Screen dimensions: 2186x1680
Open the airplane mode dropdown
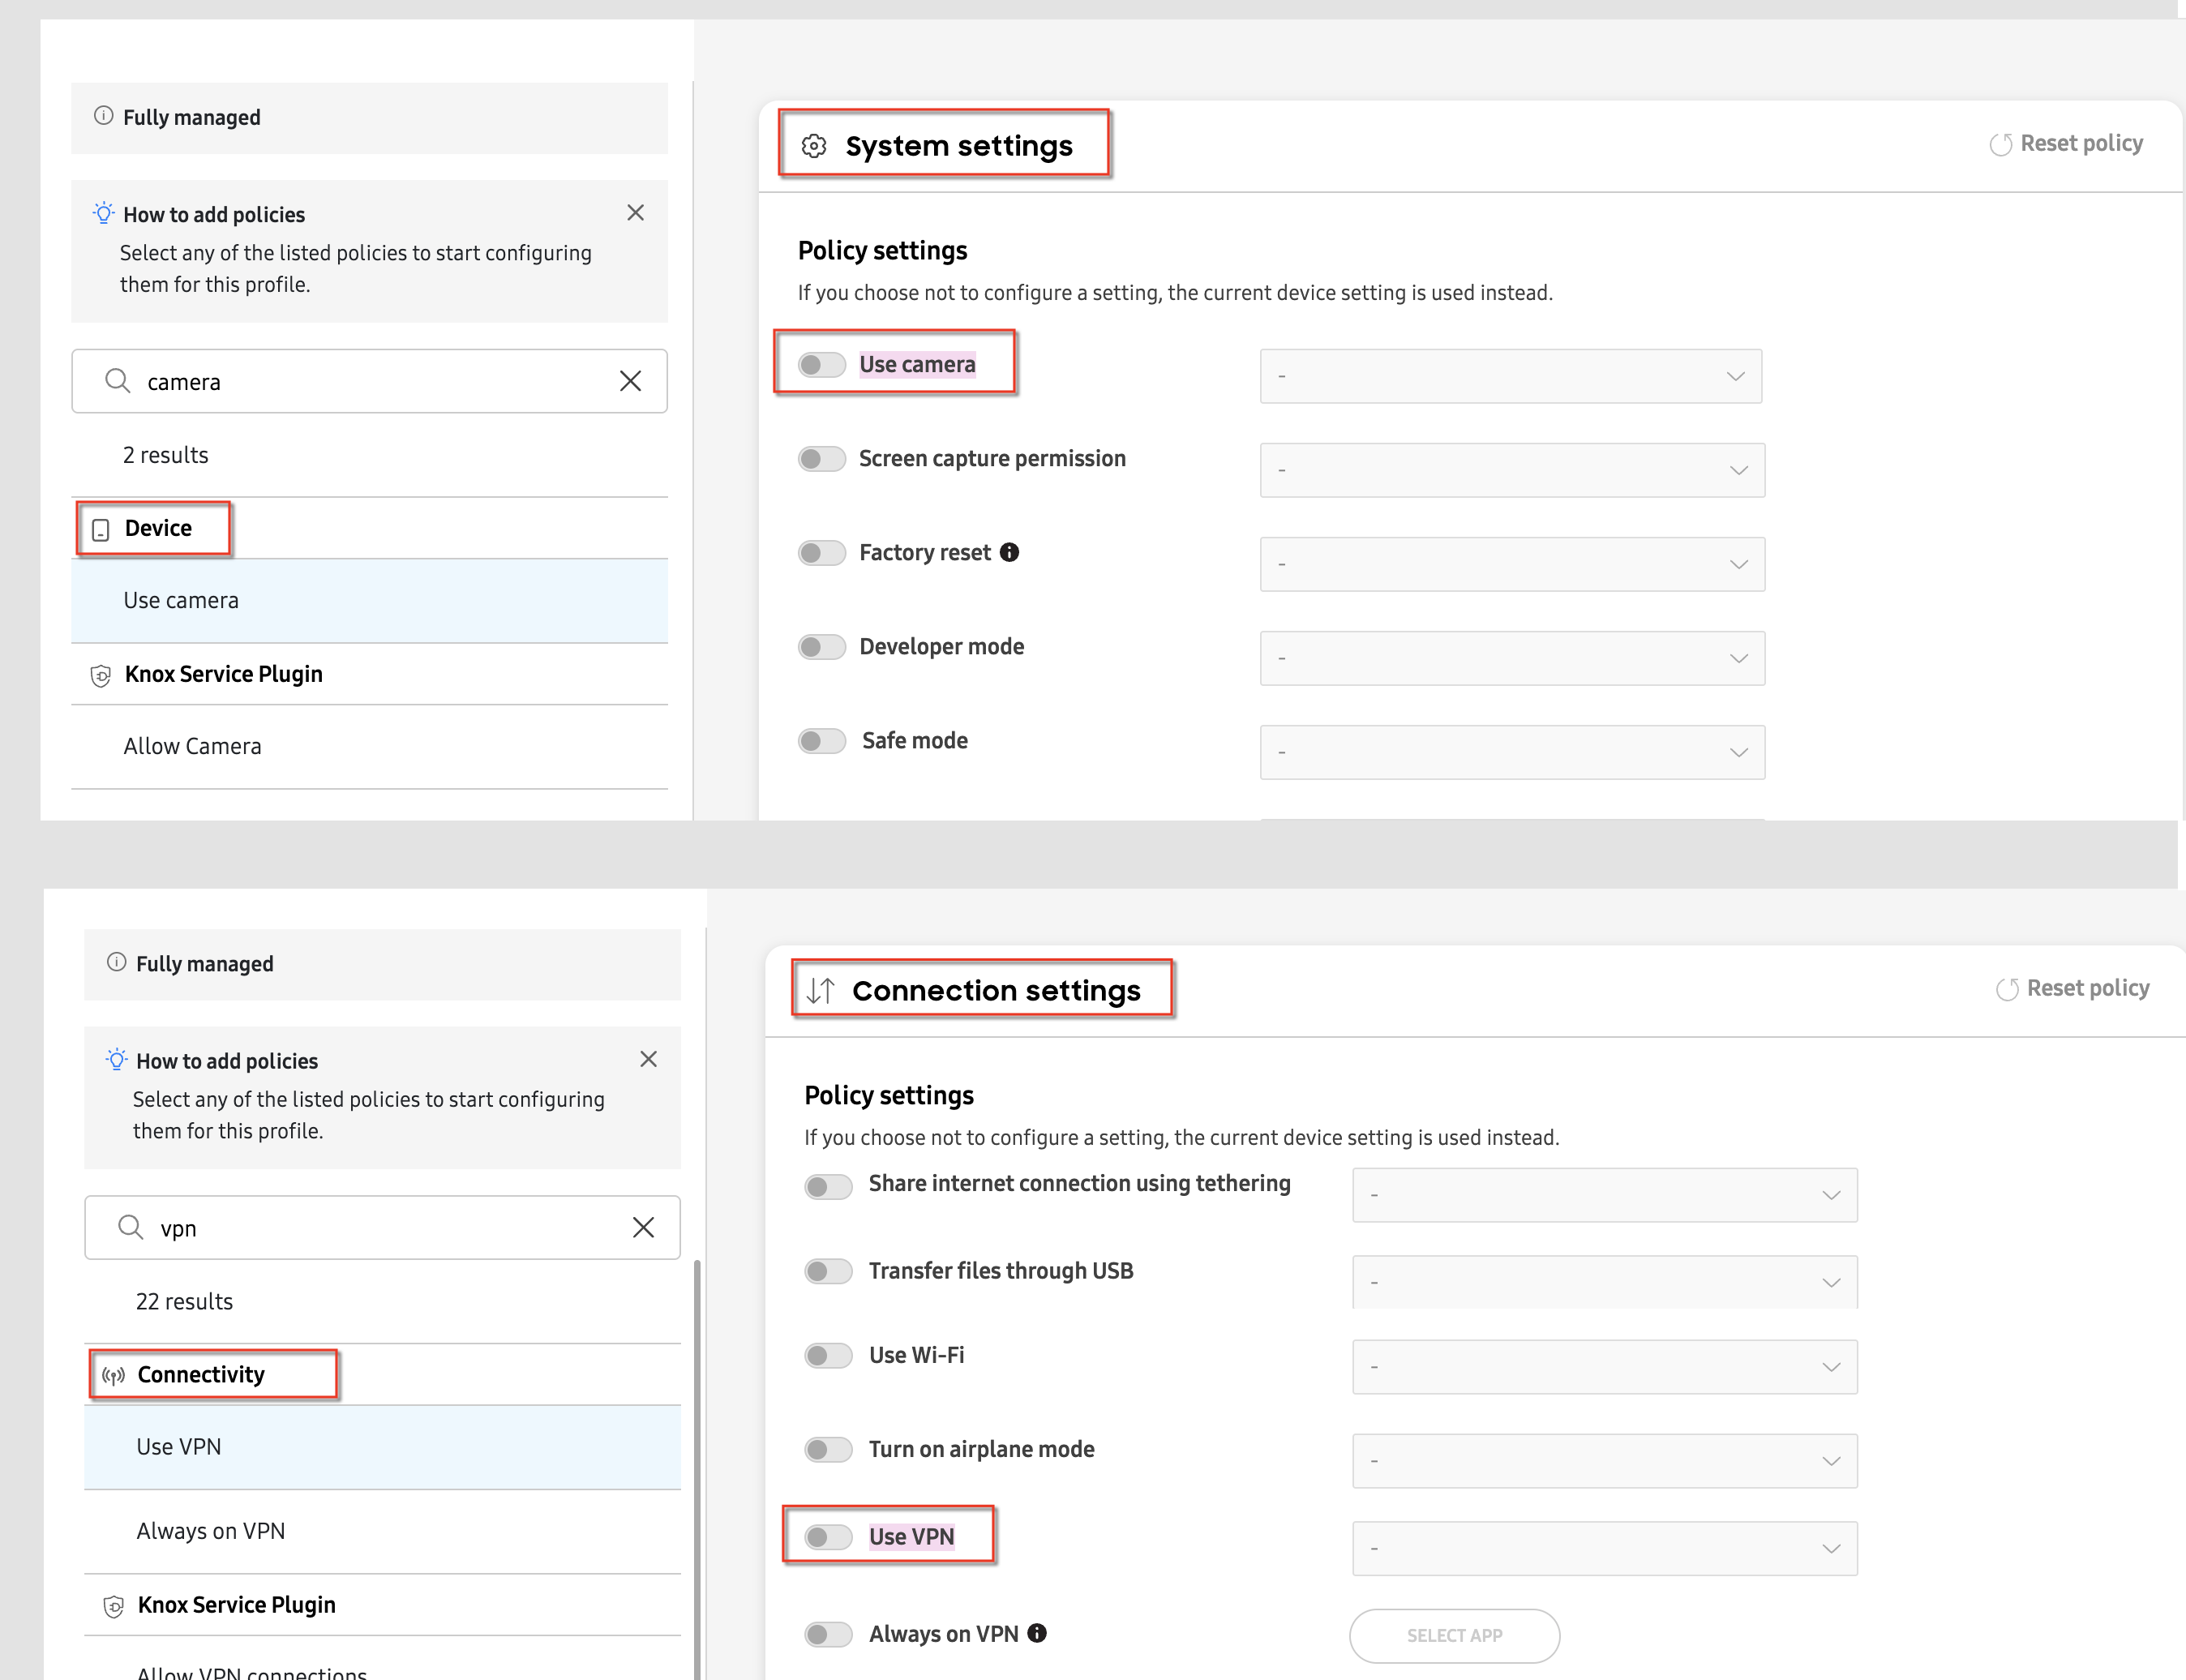click(x=1605, y=1461)
